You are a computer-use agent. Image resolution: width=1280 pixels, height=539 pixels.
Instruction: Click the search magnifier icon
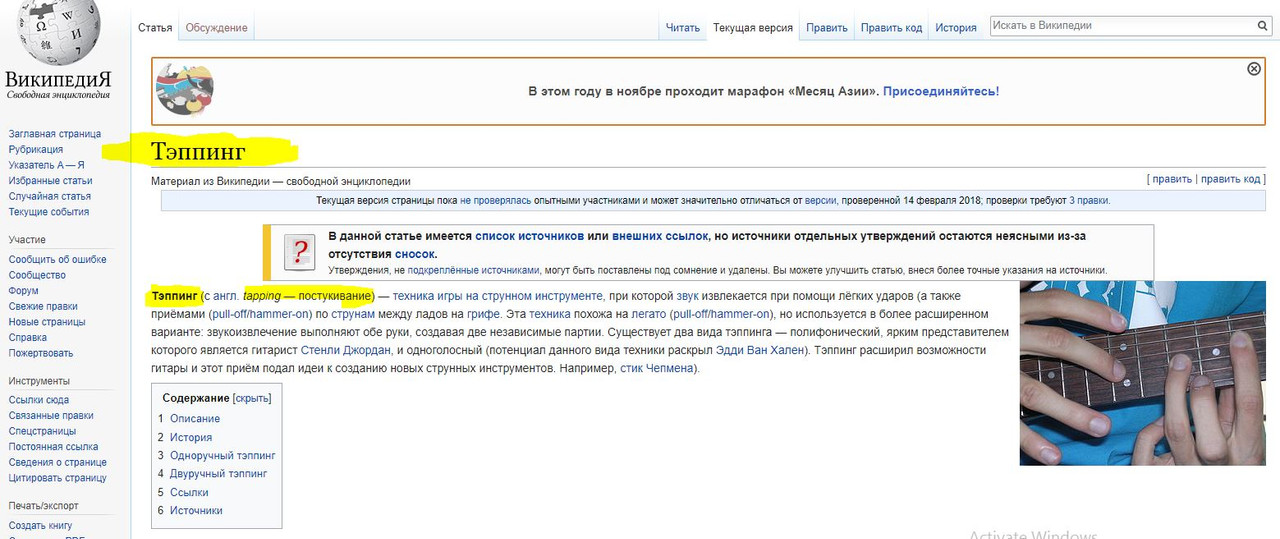tap(1263, 26)
